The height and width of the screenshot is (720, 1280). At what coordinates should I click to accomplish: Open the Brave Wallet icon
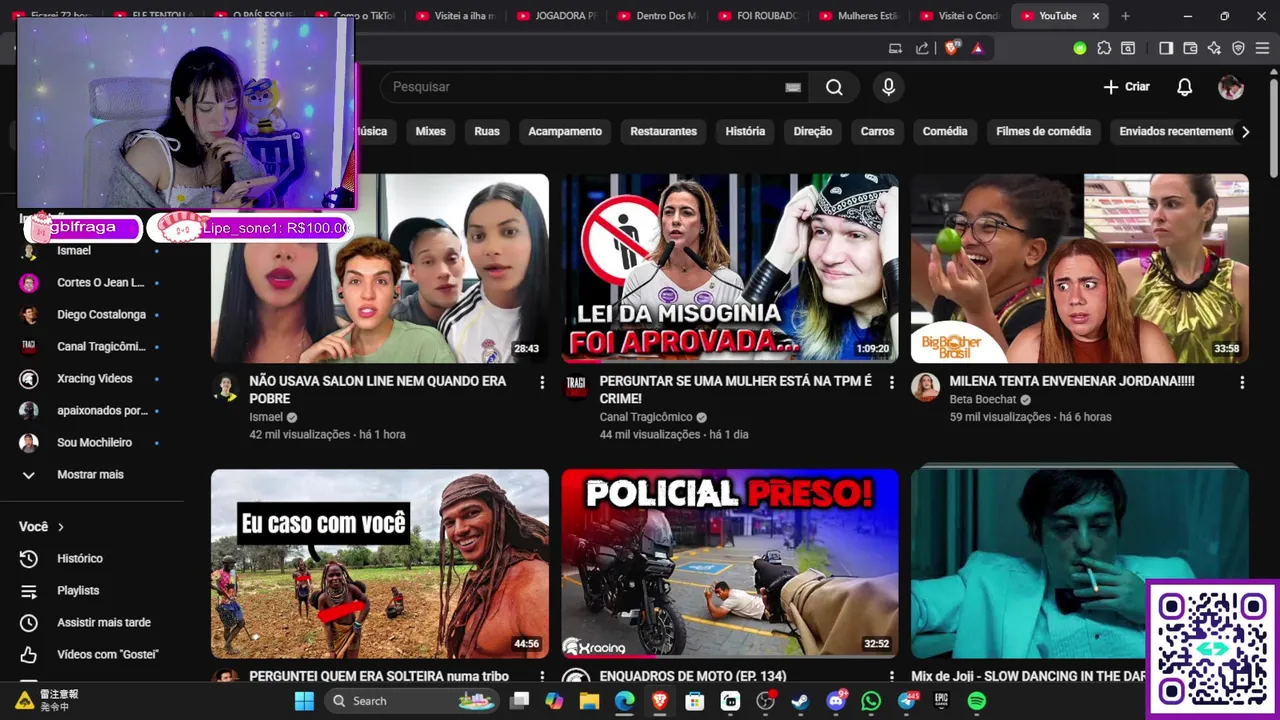tap(1190, 48)
